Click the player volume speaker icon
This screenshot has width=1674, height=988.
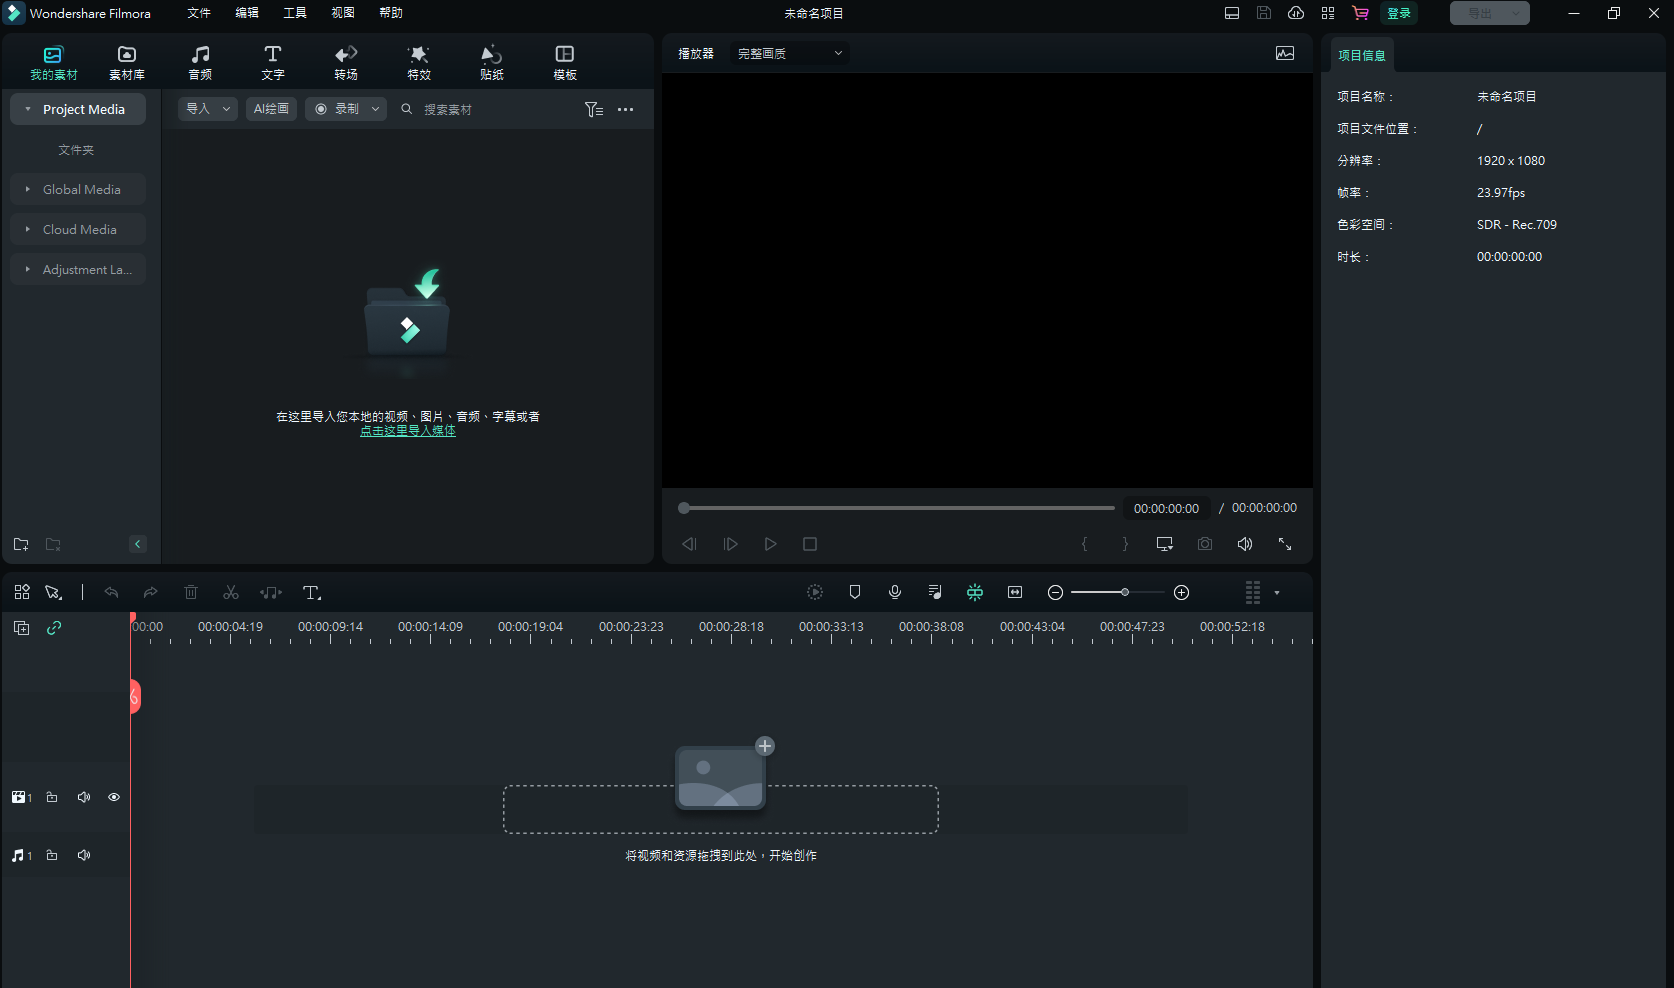[x=1245, y=544]
